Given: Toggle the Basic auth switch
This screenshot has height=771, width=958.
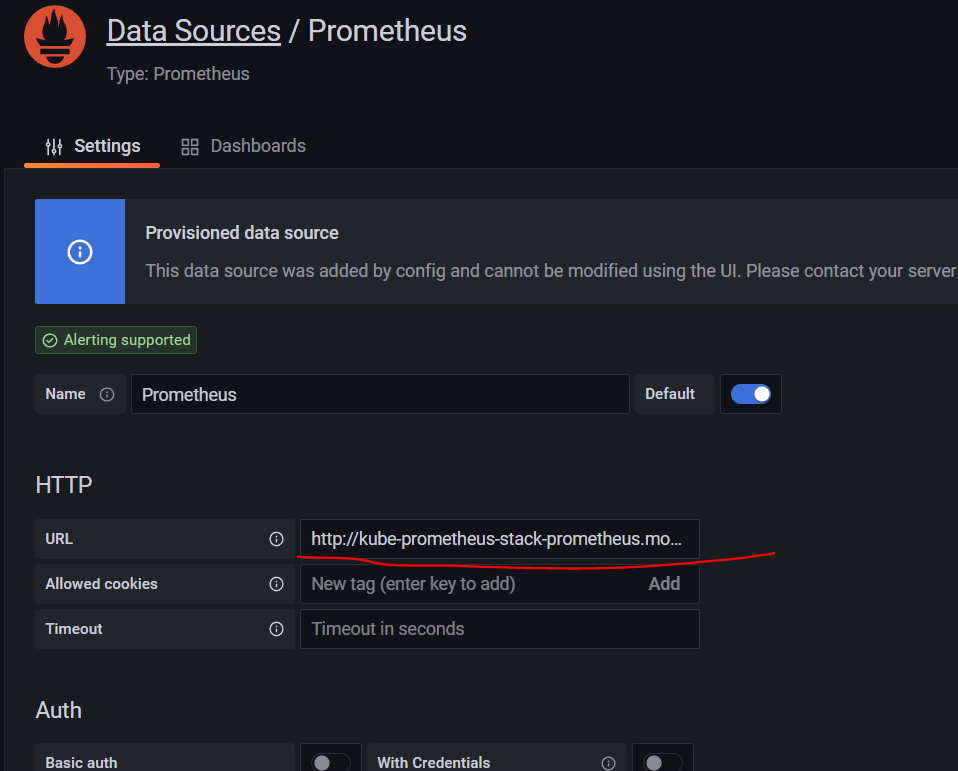Looking at the screenshot, I should 331,762.
